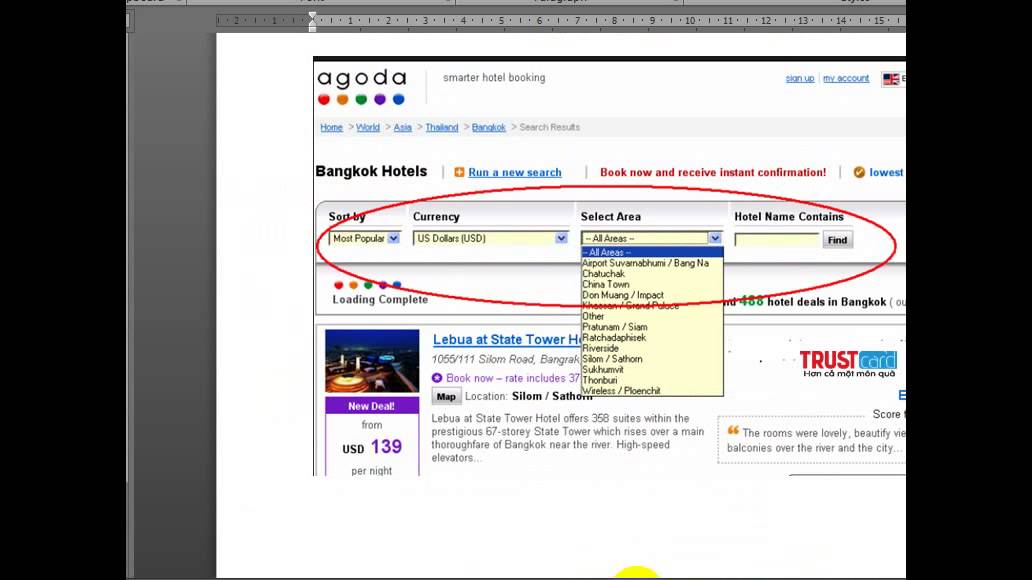Click the New Deal! purple banner

point(372,406)
